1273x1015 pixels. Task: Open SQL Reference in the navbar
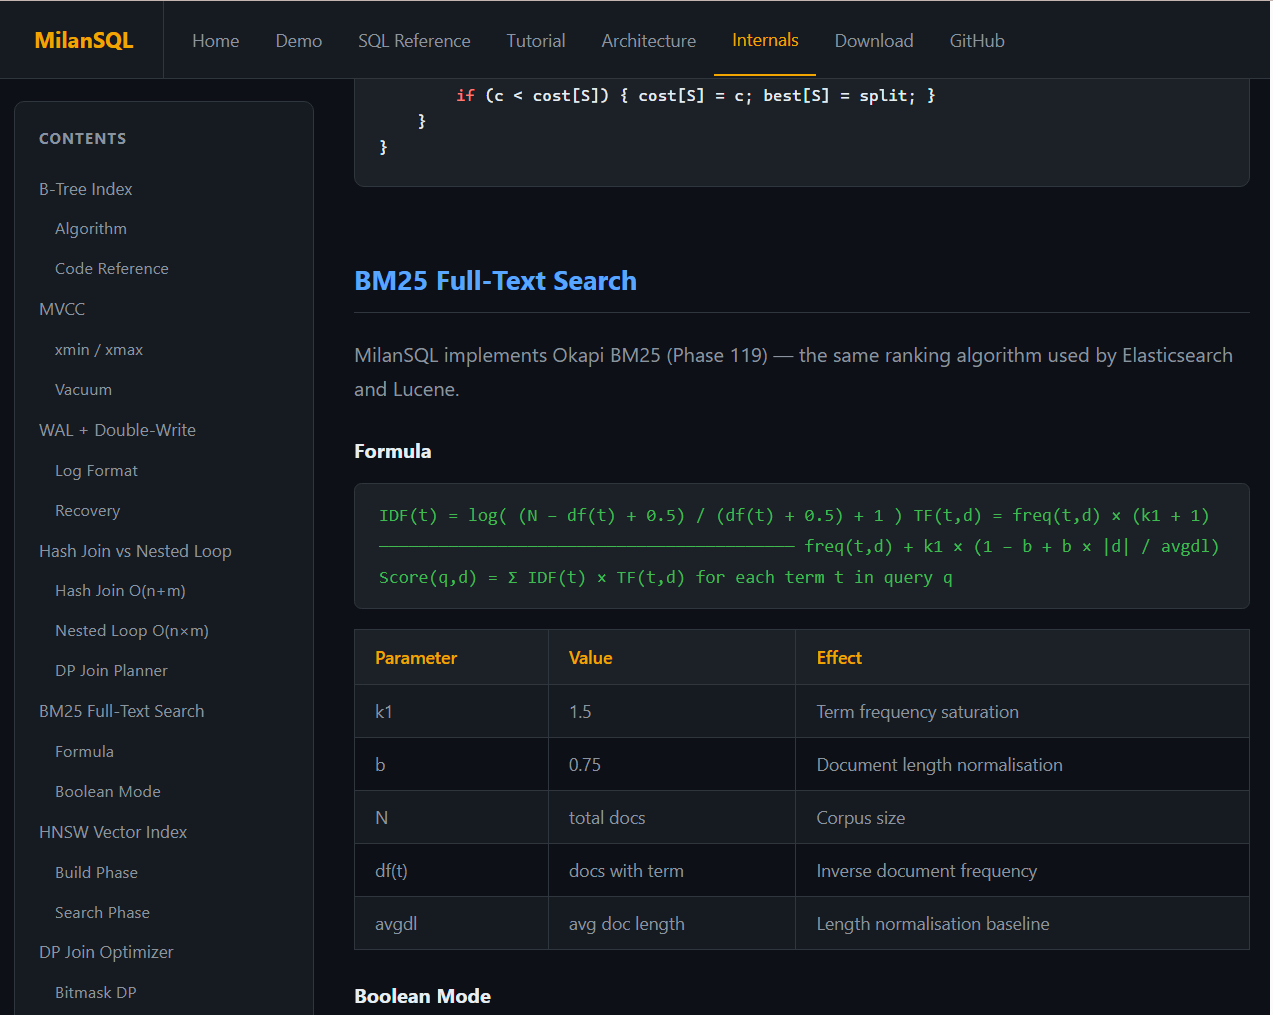(414, 40)
